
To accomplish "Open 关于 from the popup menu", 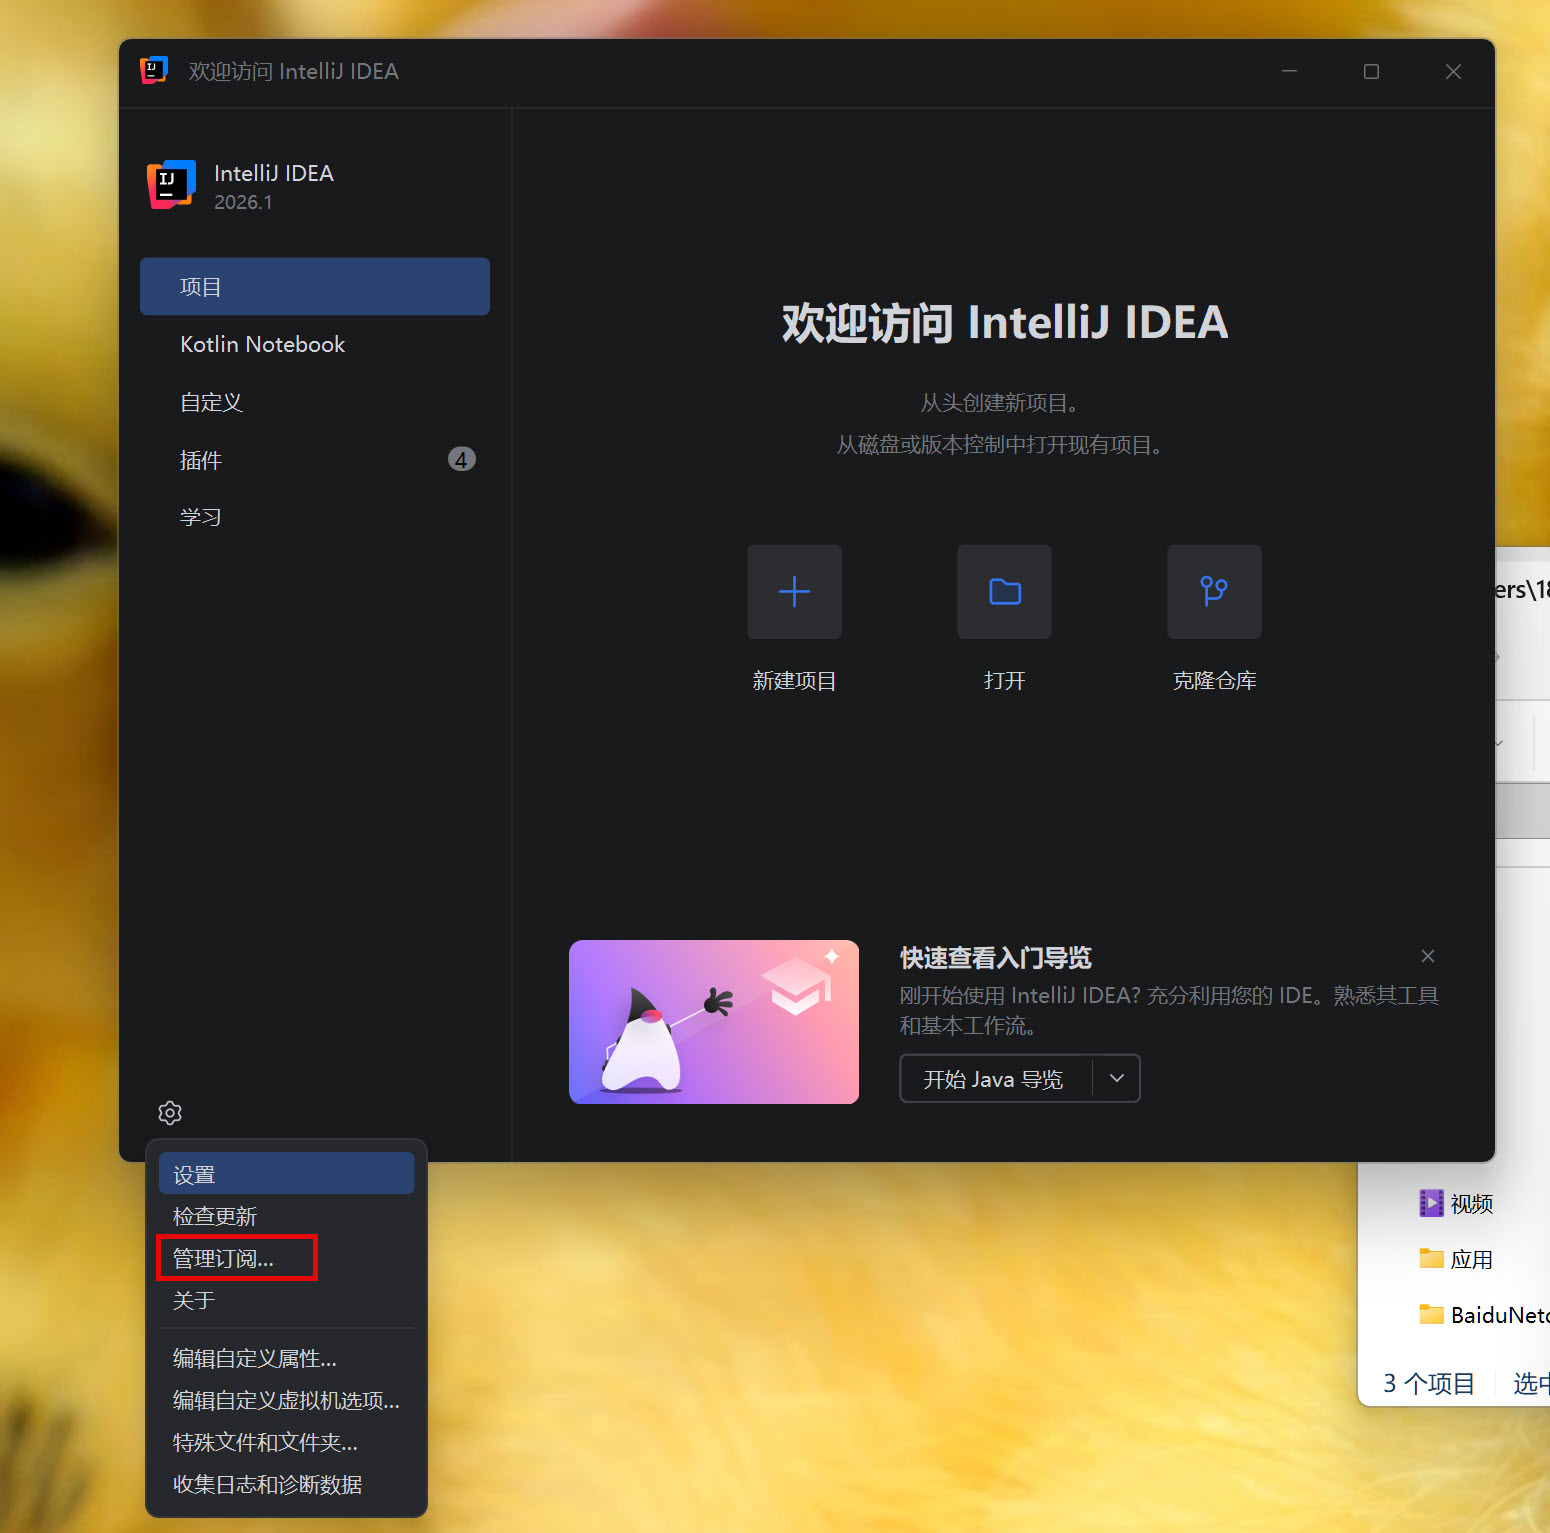I will click(194, 1300).
